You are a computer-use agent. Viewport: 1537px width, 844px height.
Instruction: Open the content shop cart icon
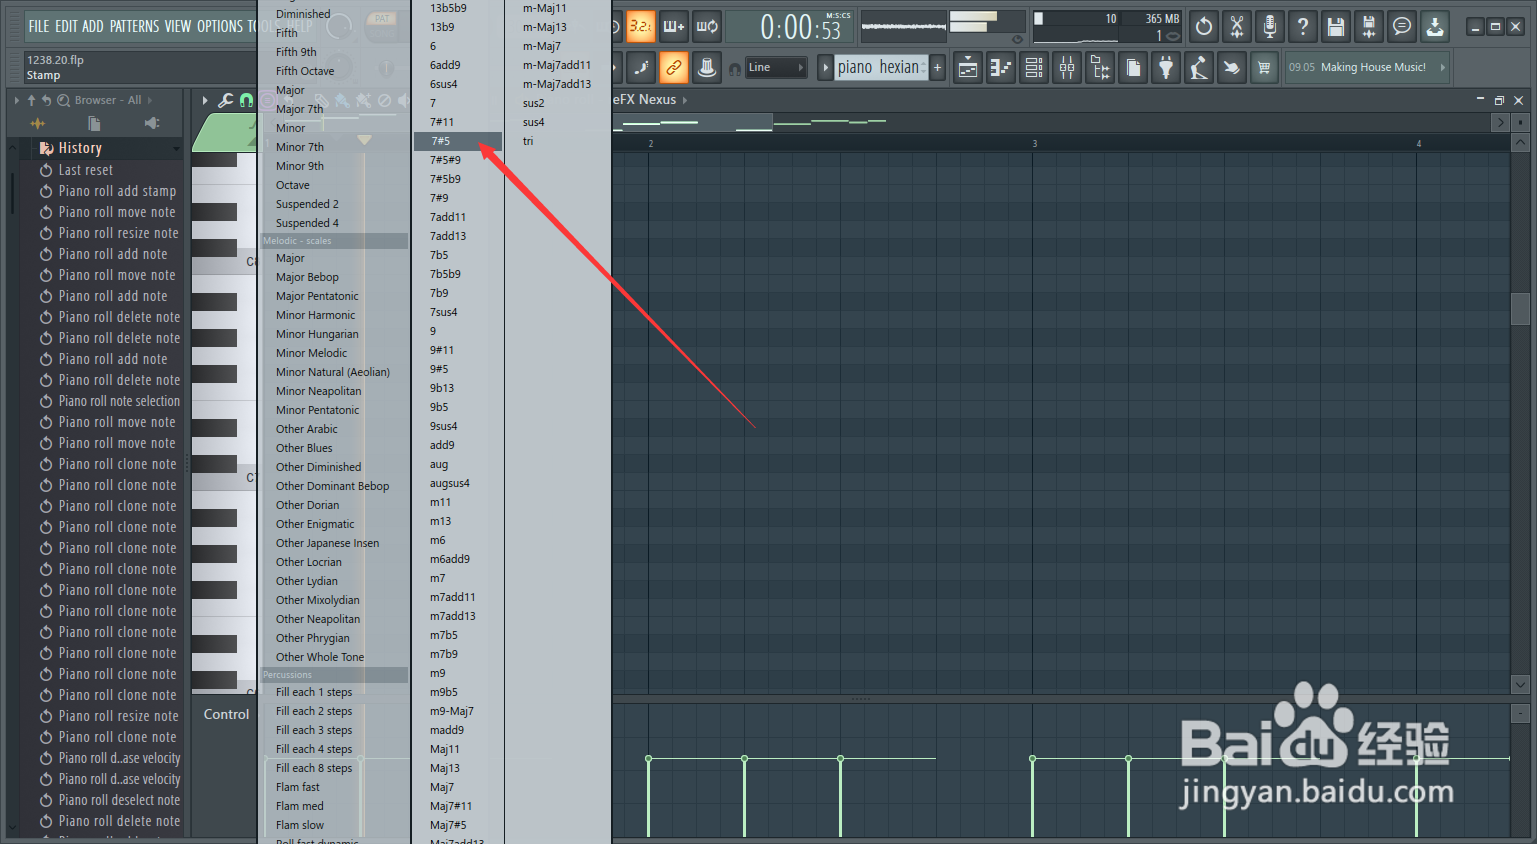tap(1264, 67)
